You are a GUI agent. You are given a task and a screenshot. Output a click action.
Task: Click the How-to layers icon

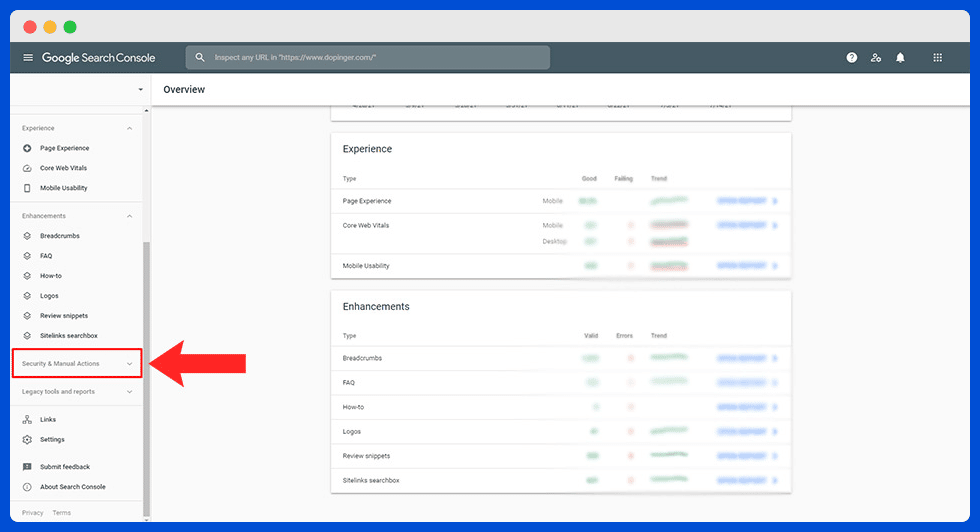click(x=27, y=276)
